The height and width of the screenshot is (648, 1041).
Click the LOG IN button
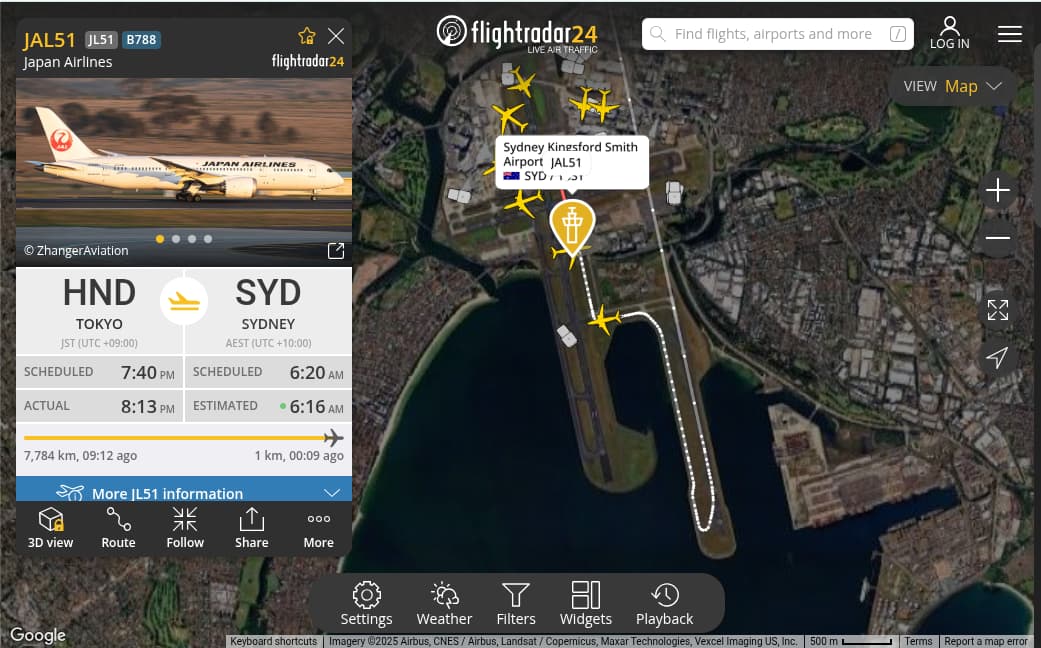[x=949, y=33]
